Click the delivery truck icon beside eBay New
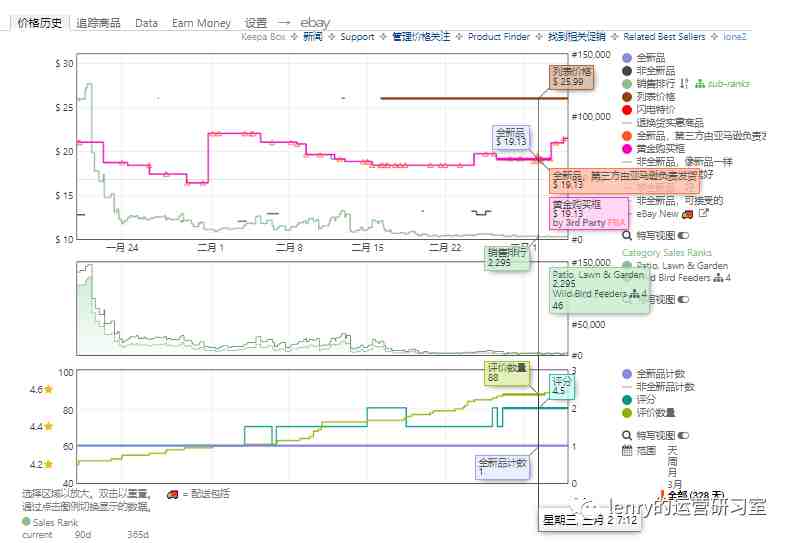792x543 pixels. (x=687, y=214)
